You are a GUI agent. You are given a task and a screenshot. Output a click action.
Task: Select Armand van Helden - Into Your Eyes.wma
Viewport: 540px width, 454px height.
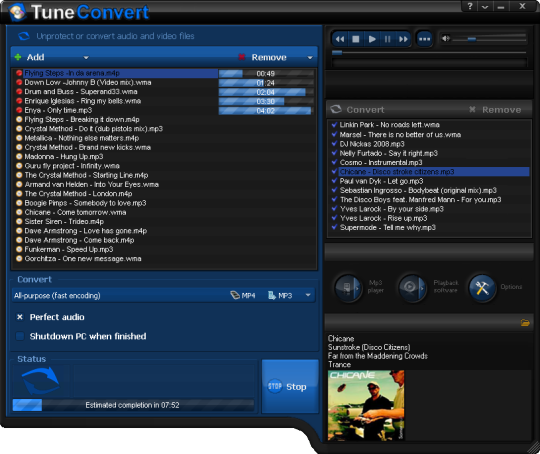[91, 185]
